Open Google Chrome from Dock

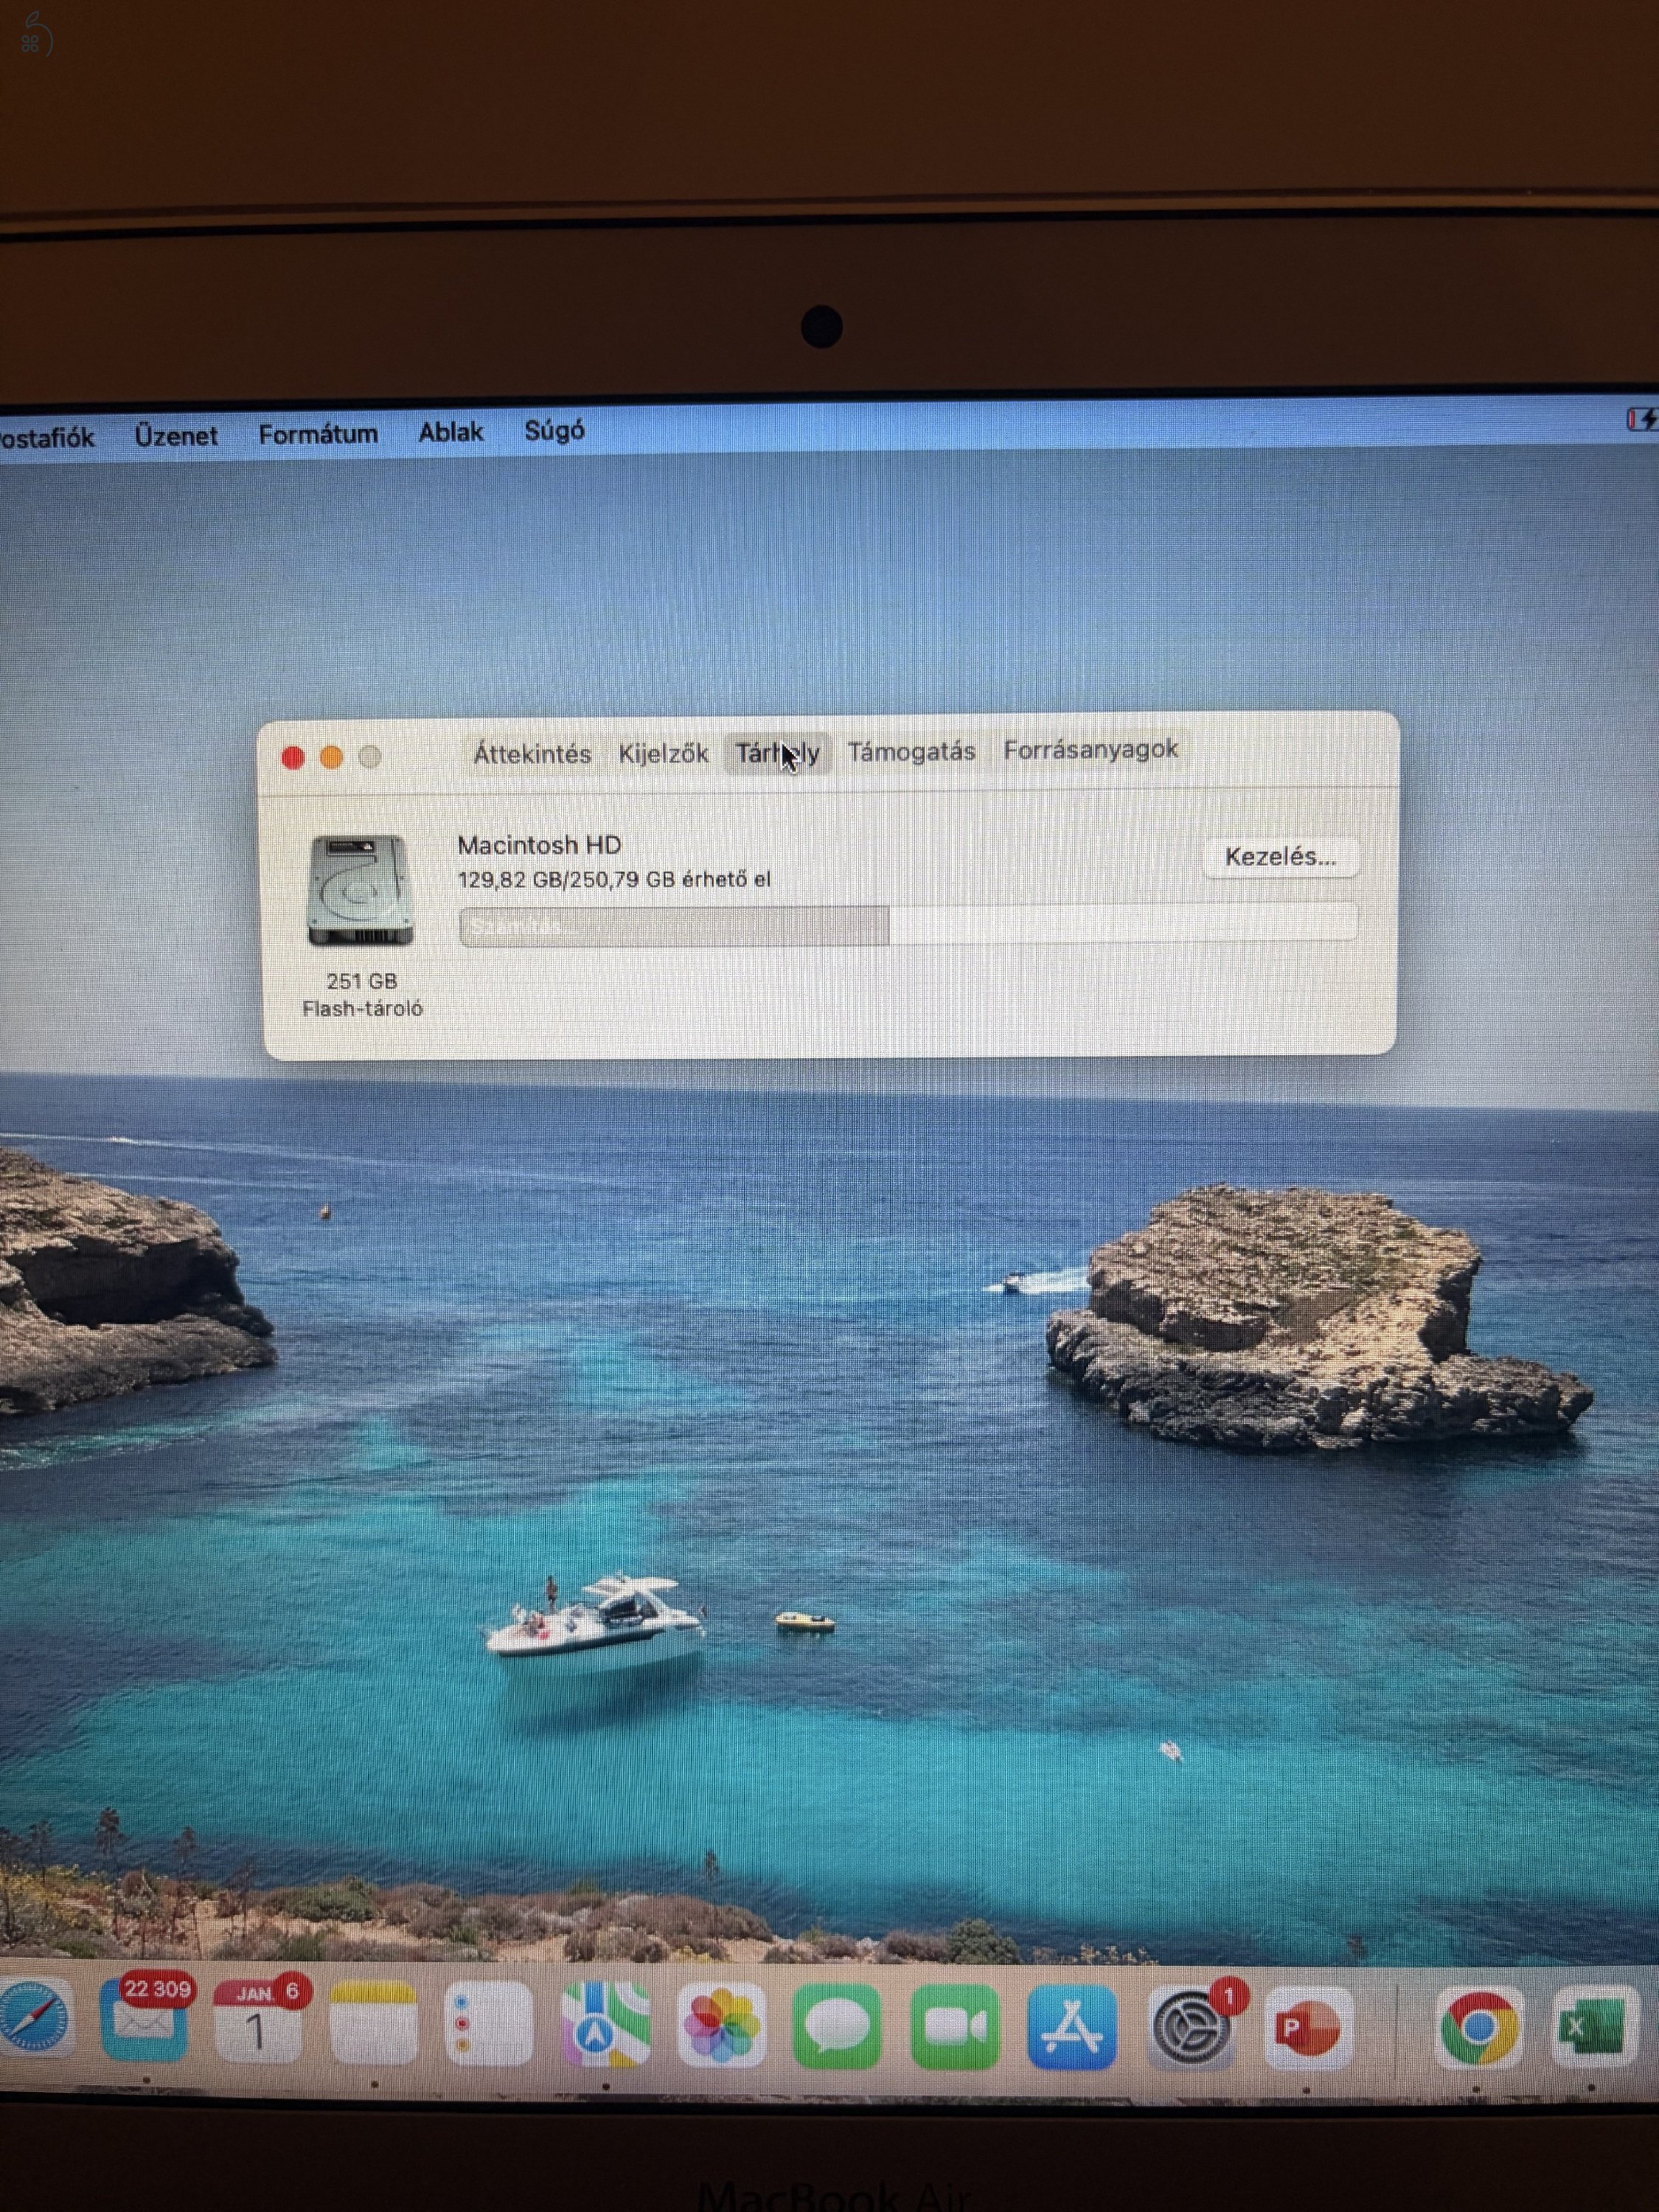1479,2028
